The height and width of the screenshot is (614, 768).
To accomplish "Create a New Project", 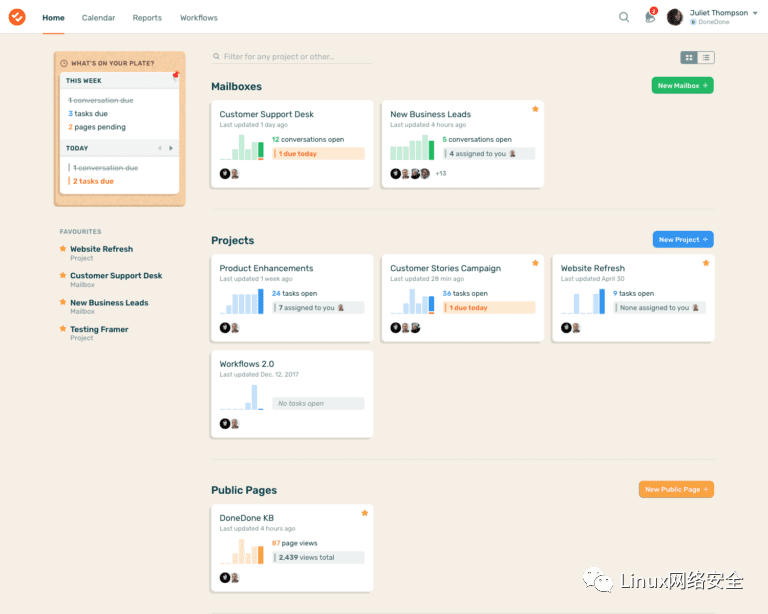I will pyautogui.click(x=683, y=239).
